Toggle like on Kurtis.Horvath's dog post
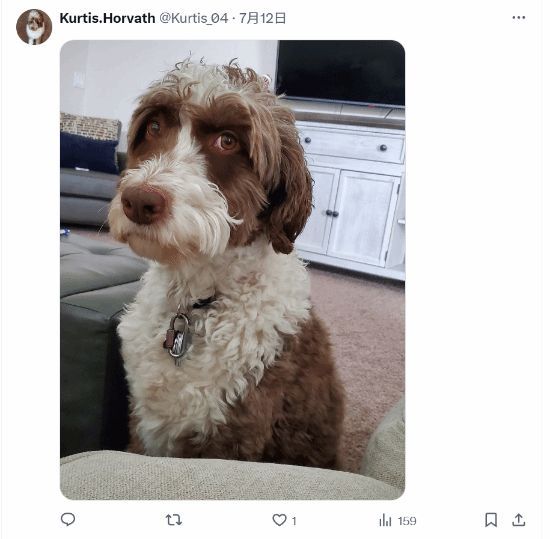The width and height of the screenshot is (550, 539). (x=279, y=520)
